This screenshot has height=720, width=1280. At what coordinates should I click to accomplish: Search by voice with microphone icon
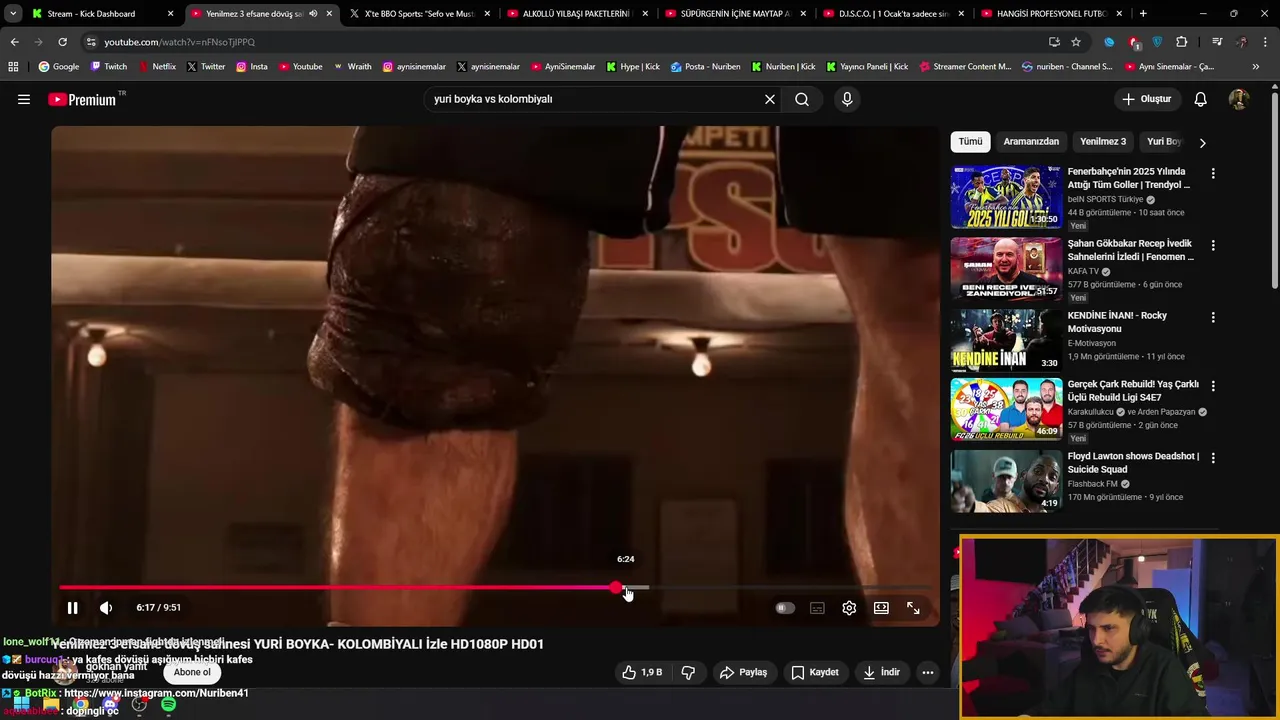click(847, 99)
